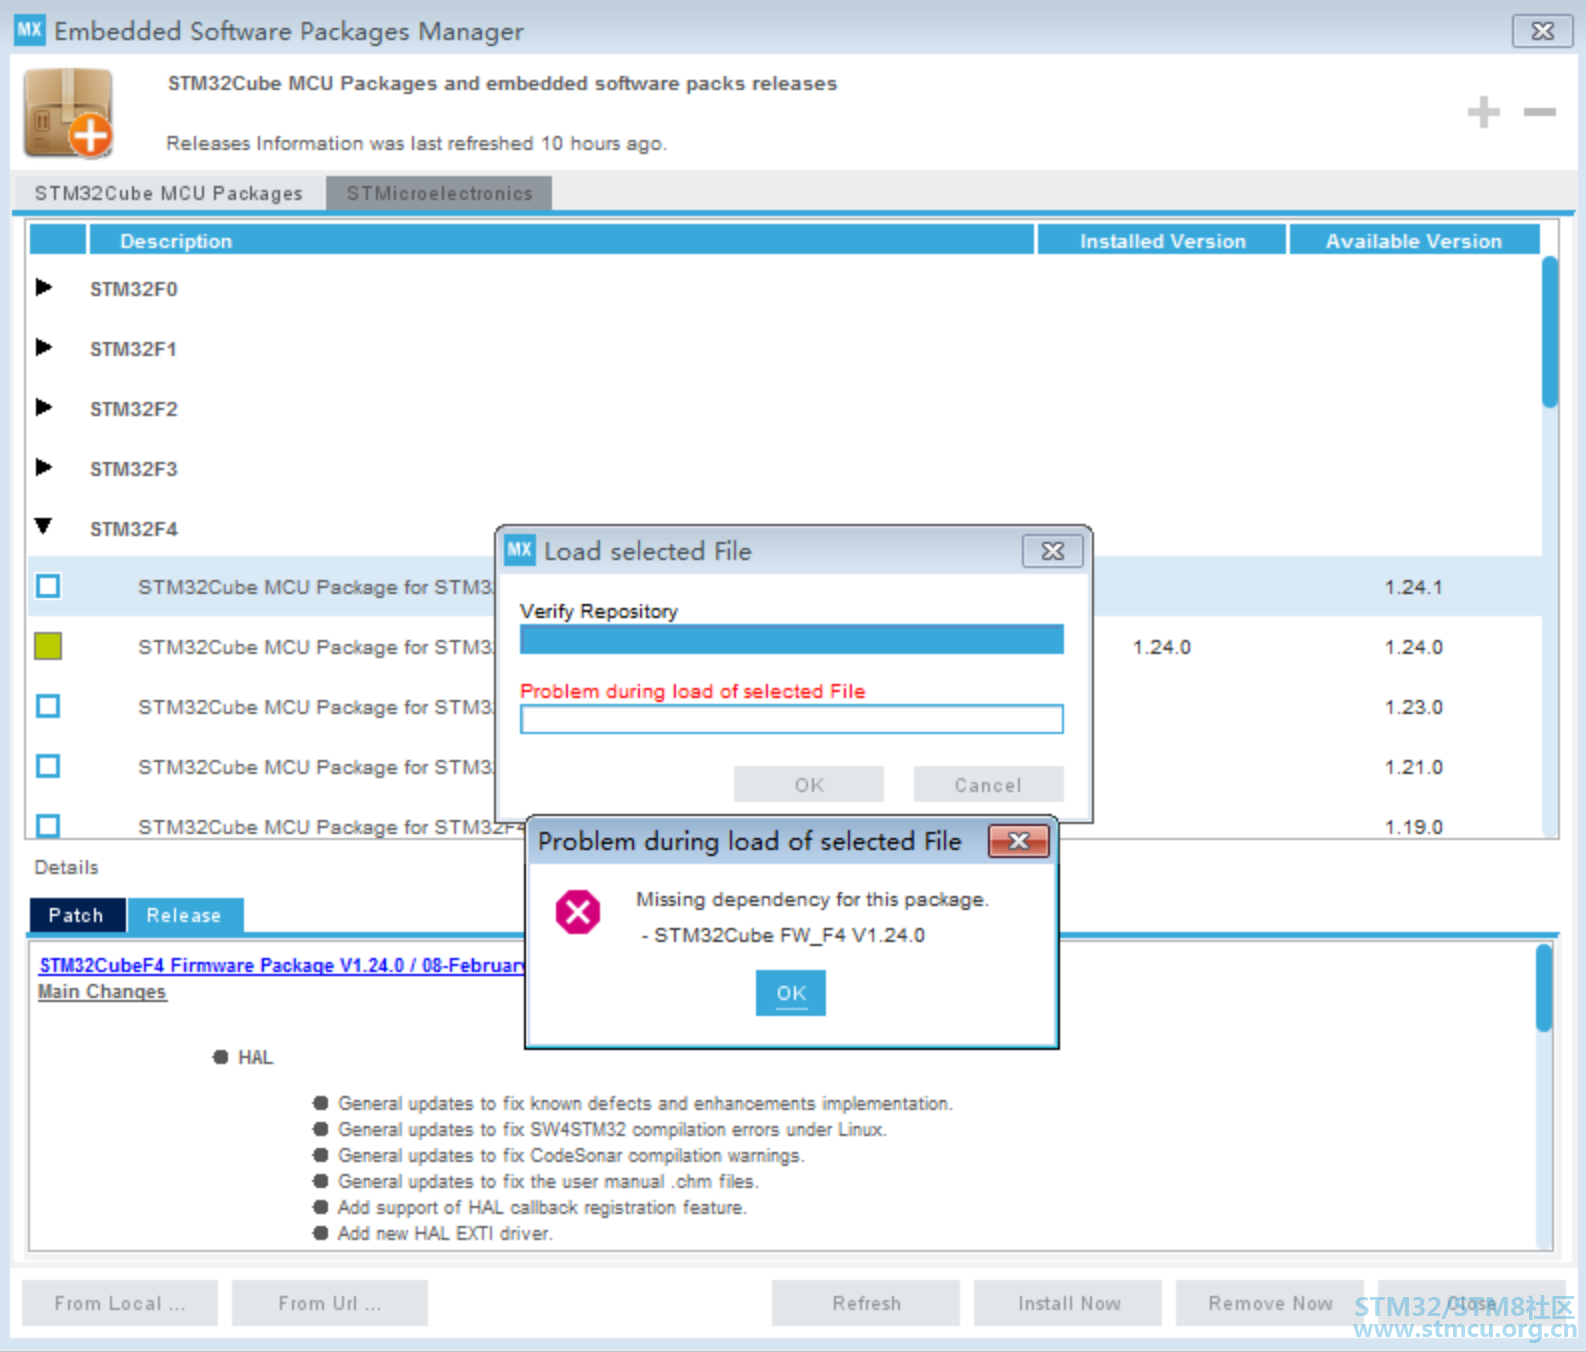Click the red error icon in the dialog
The width and height of the screenshot is (1586, 1352).
pos(578,911)
